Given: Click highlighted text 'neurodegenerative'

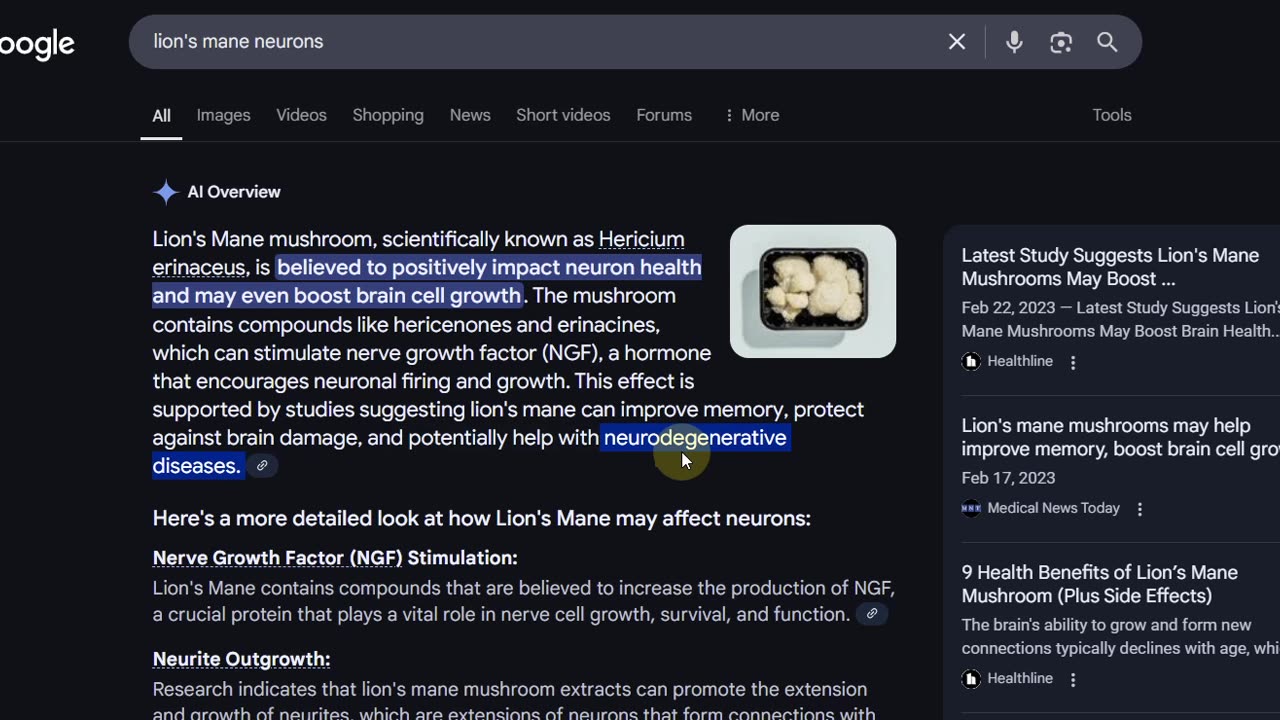Looking at the screenshot, I should click(695, 438).
